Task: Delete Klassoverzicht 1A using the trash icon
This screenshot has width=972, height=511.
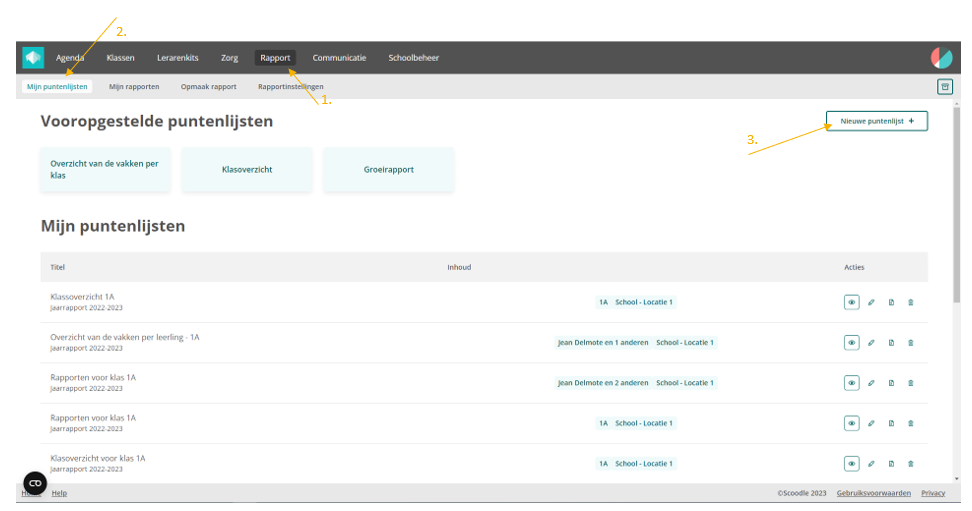Action: 910,302
